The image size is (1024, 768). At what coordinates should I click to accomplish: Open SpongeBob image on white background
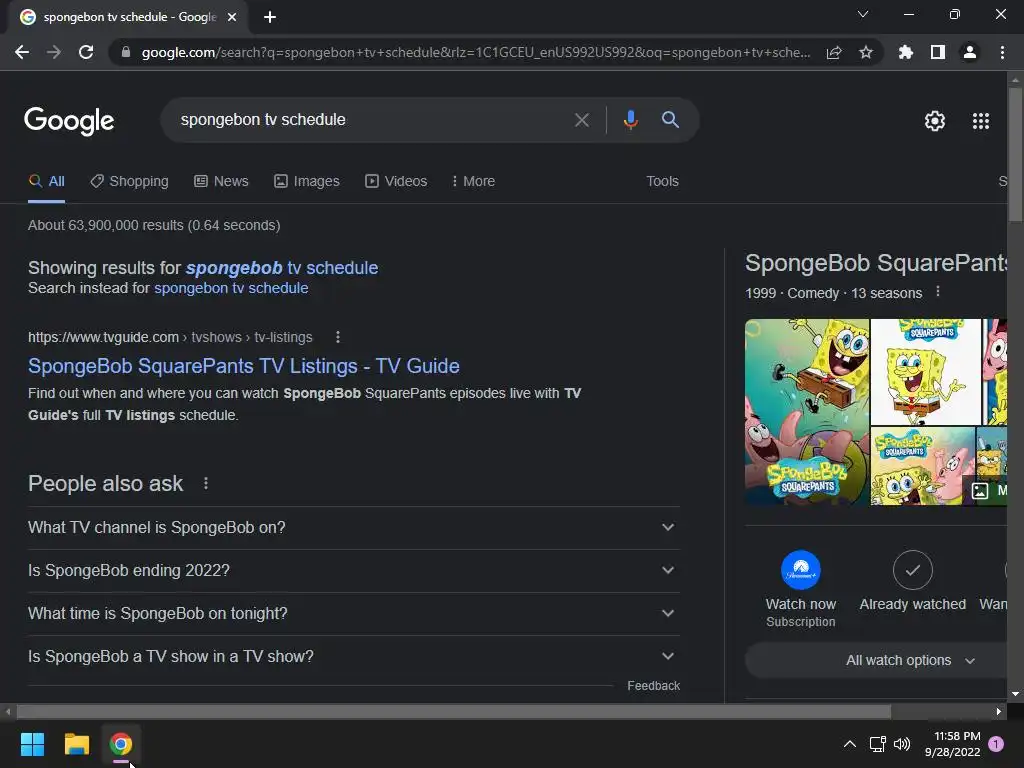tap(925, 372)
